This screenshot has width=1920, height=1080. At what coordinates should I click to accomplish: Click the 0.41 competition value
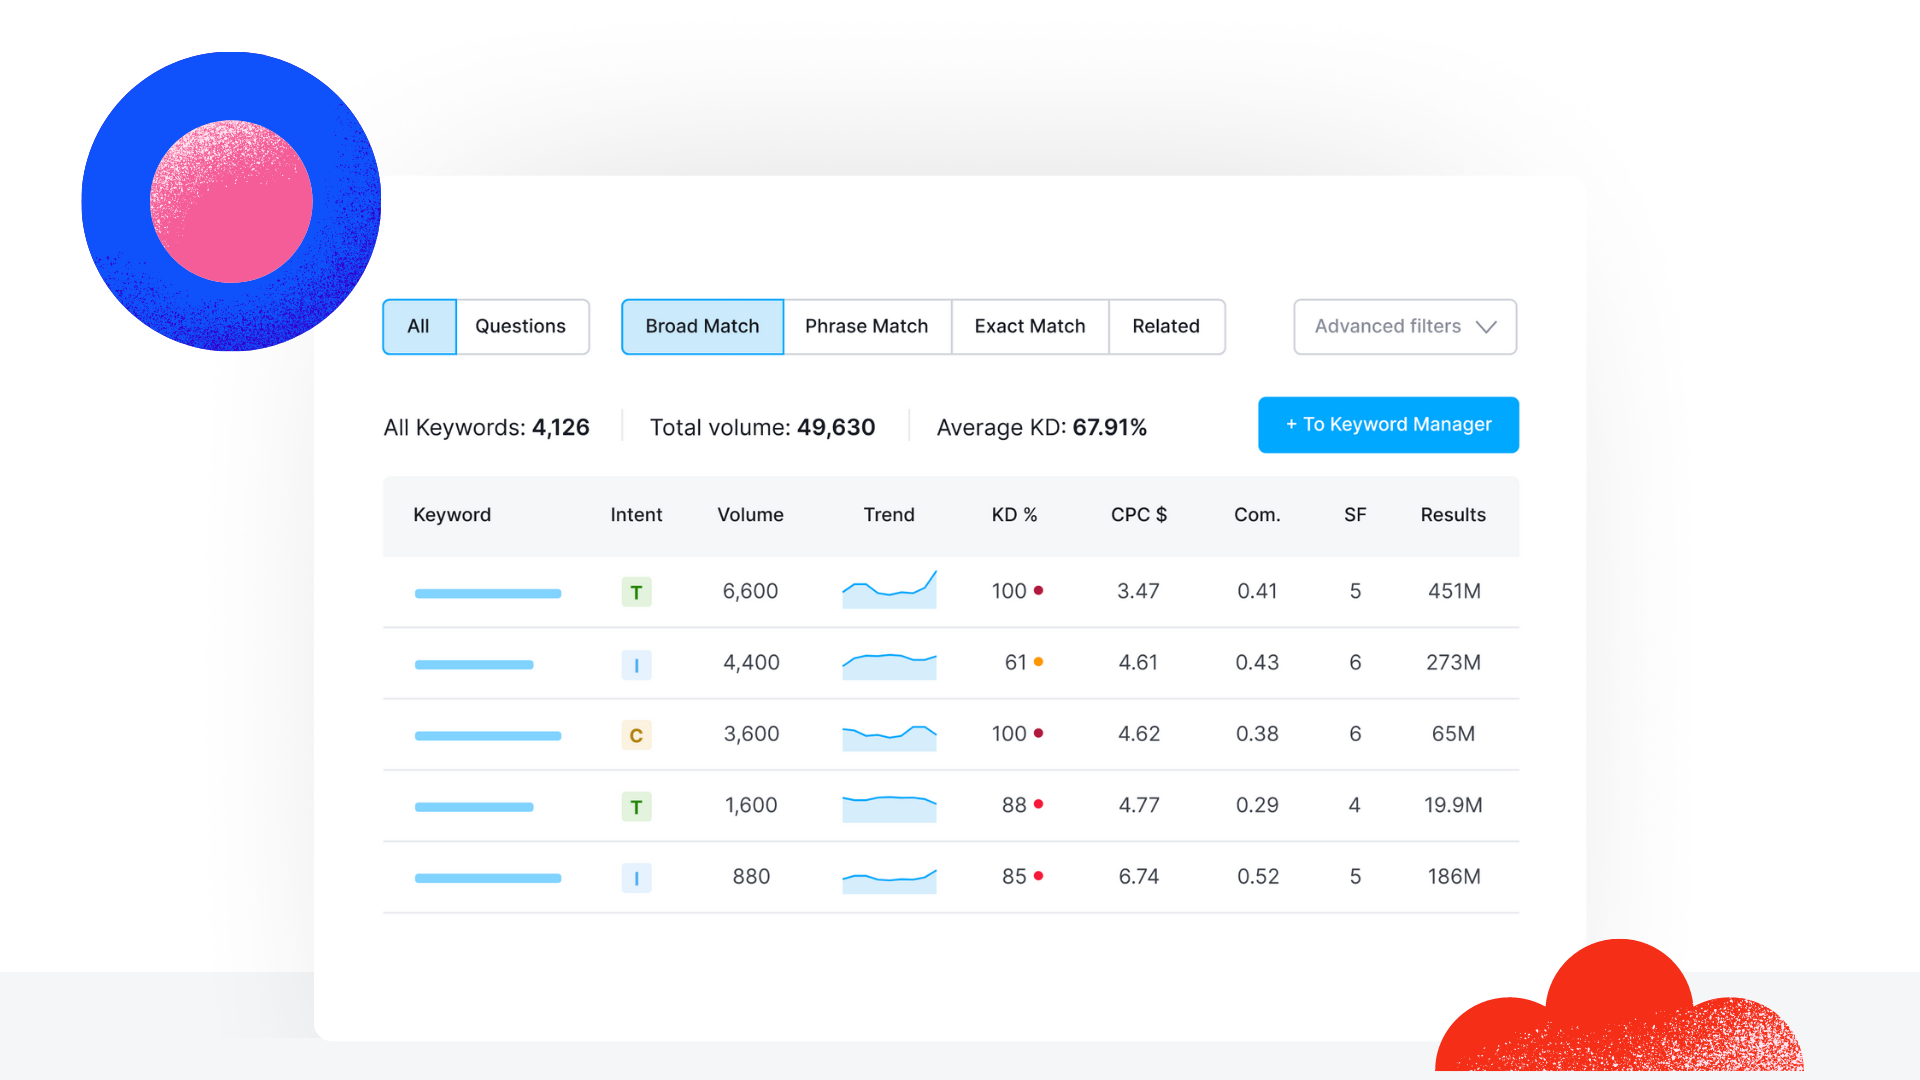pos(1257,592)
